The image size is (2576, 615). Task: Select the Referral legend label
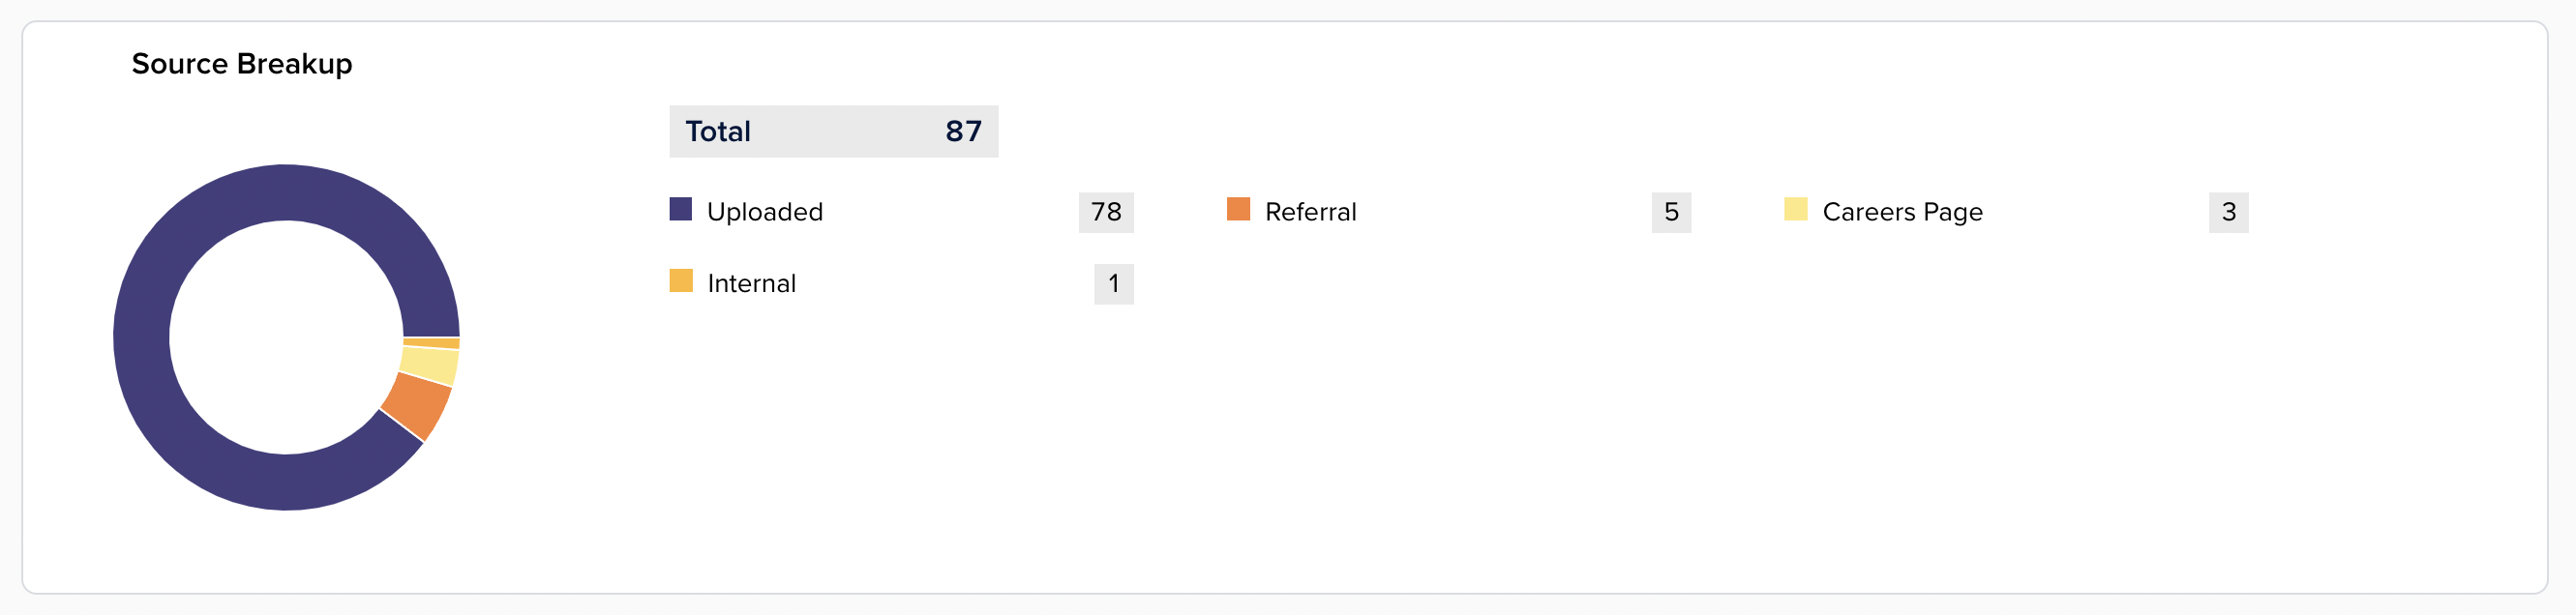(1310, 212)
